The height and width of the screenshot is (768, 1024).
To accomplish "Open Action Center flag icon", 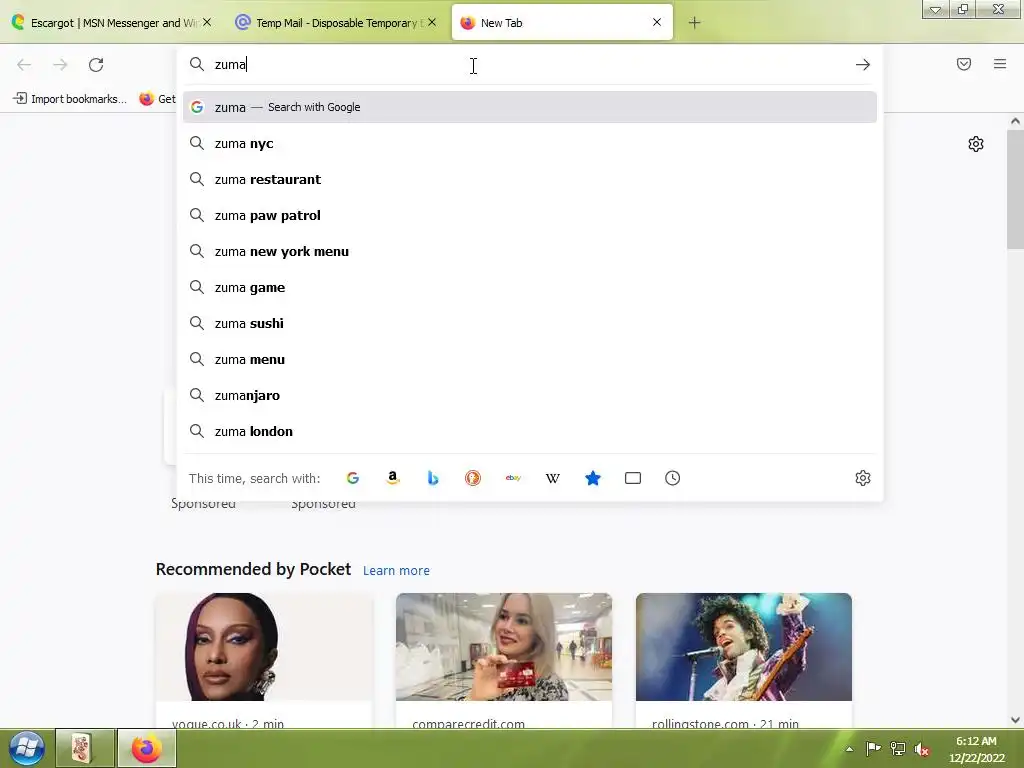I will pos(873,749).
